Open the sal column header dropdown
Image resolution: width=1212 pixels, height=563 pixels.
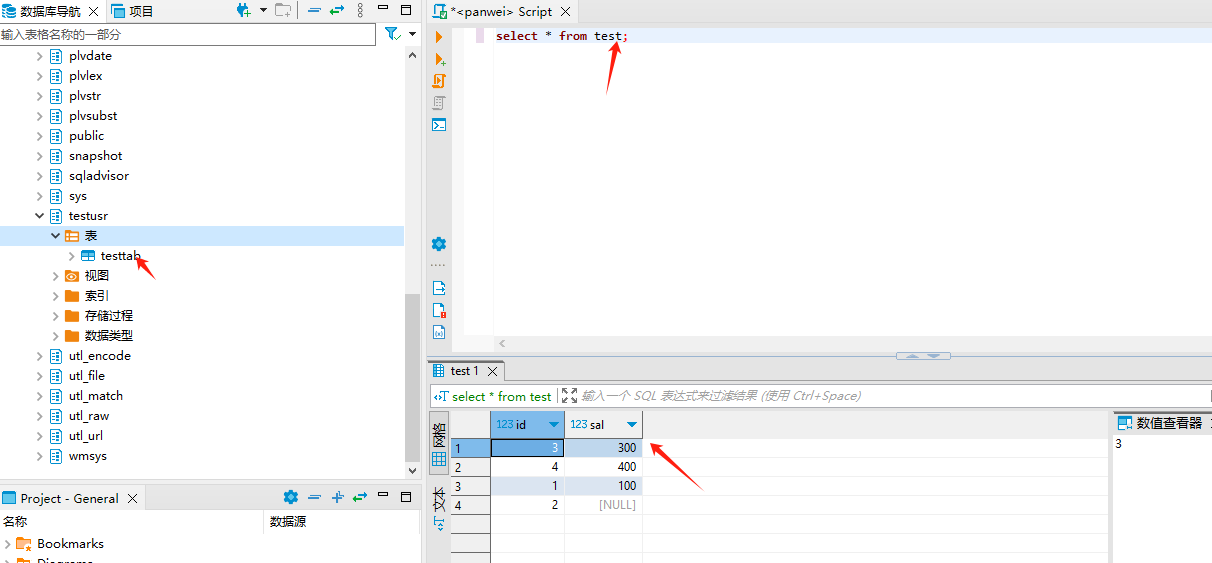click(x=632, y=425)
